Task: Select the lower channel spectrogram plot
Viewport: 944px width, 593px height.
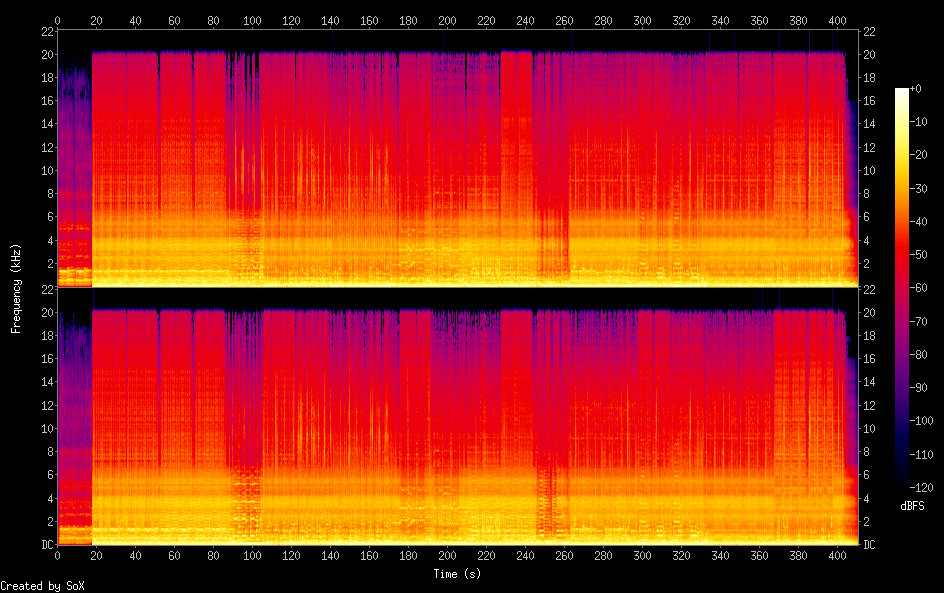Action: click(x=458, y=417)
